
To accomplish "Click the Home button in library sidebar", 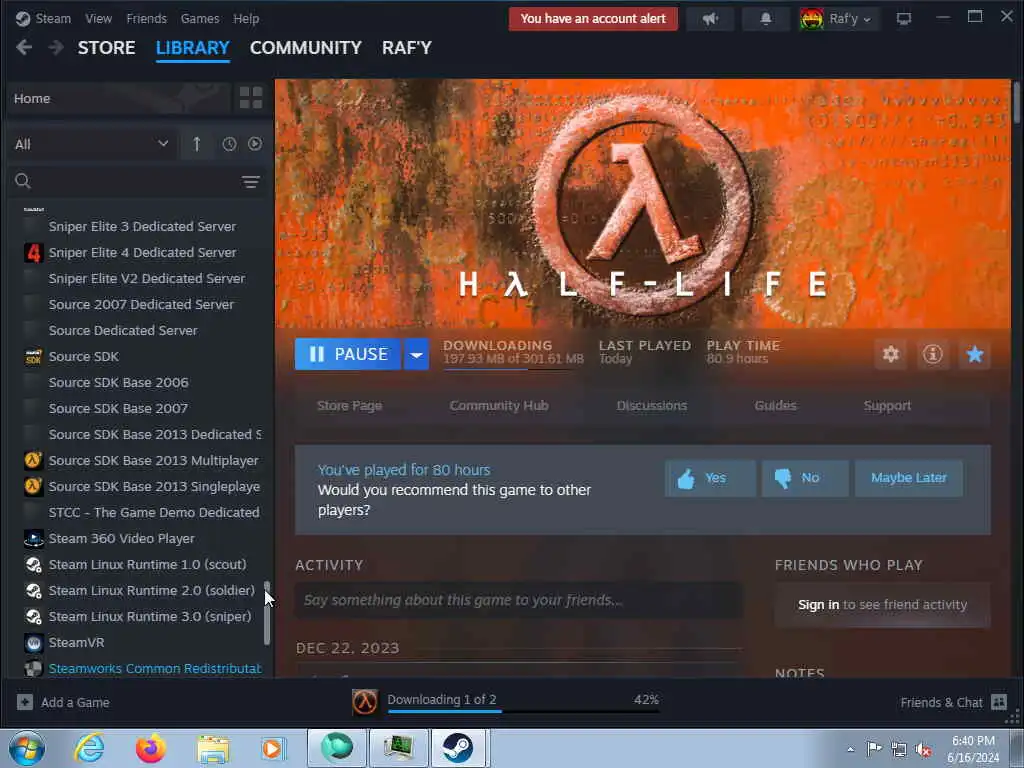I will 119,98.
